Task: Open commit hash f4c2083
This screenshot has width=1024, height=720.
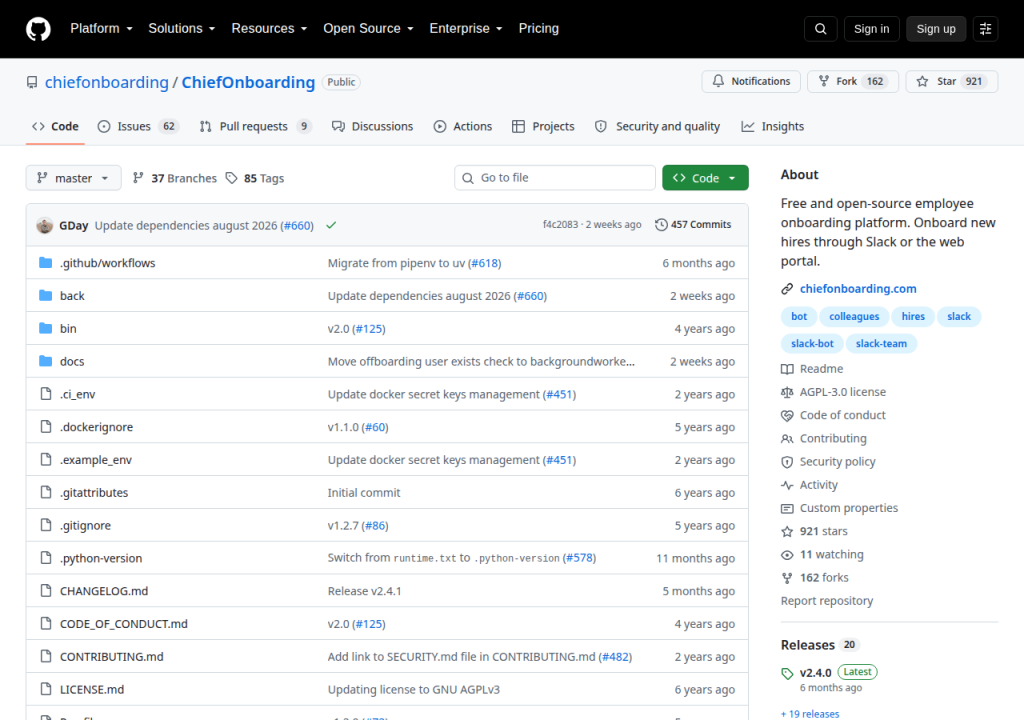Action: pyautogui.click(x=560, y=225)
